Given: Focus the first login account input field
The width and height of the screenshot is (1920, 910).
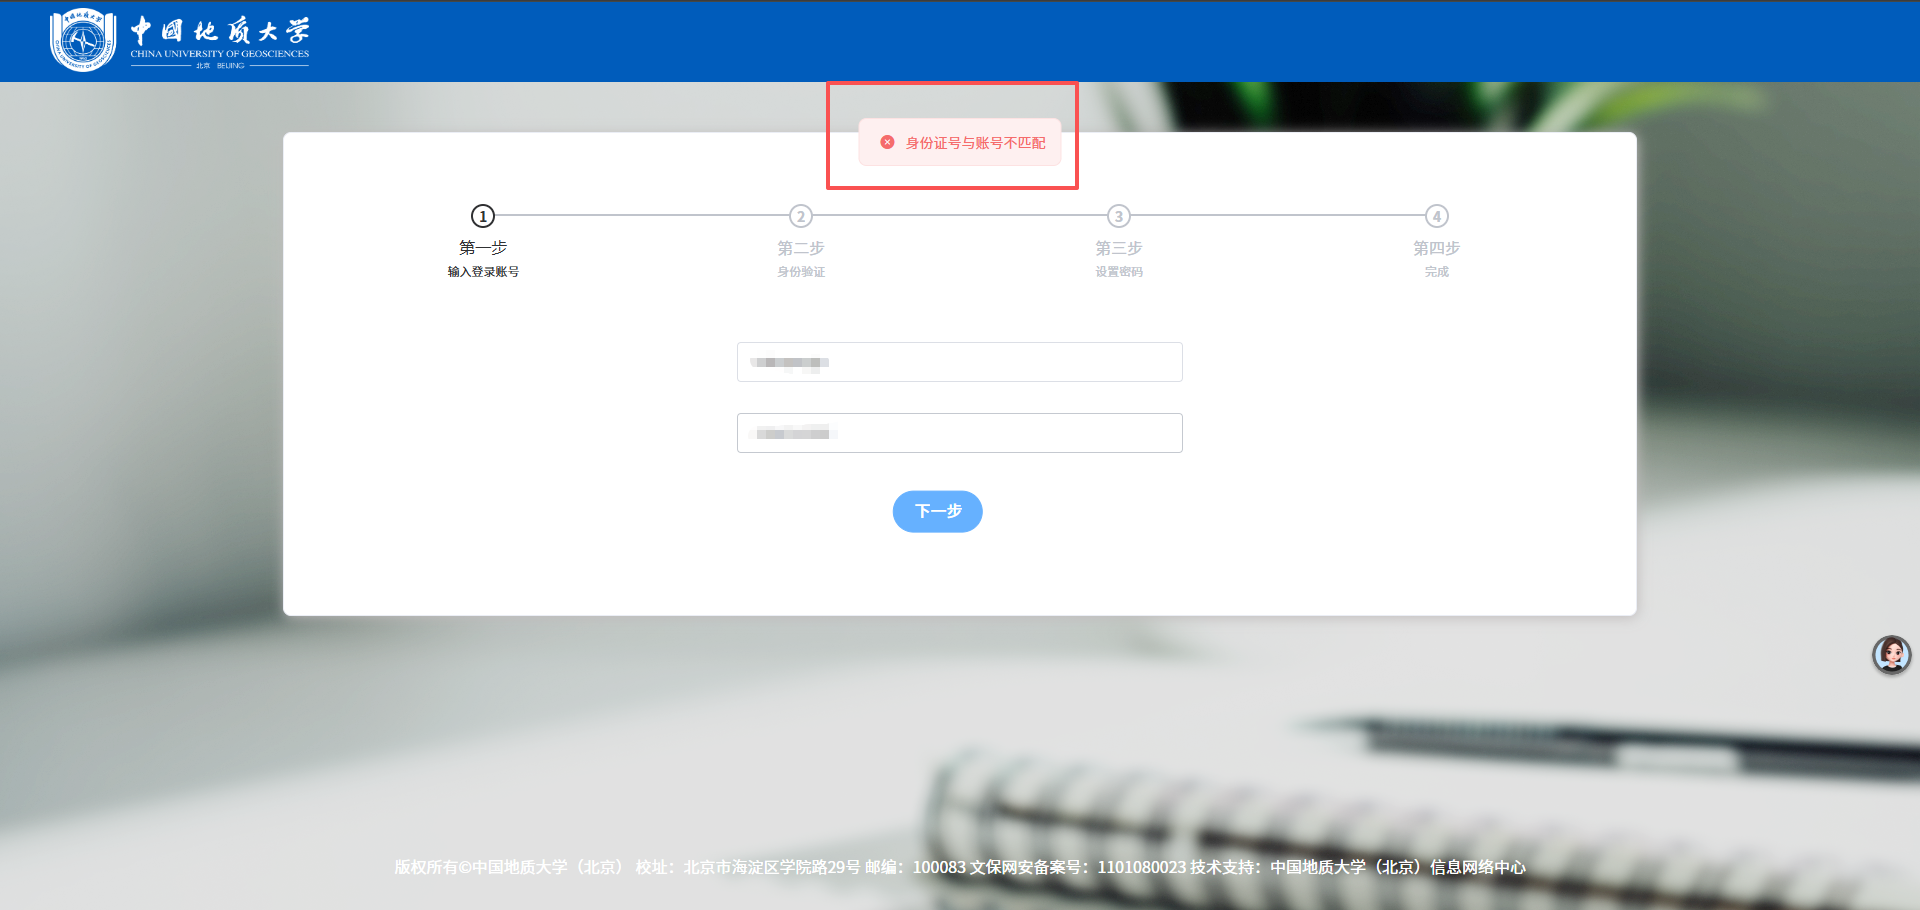Looking at the screenshot, I should [960, 362].
